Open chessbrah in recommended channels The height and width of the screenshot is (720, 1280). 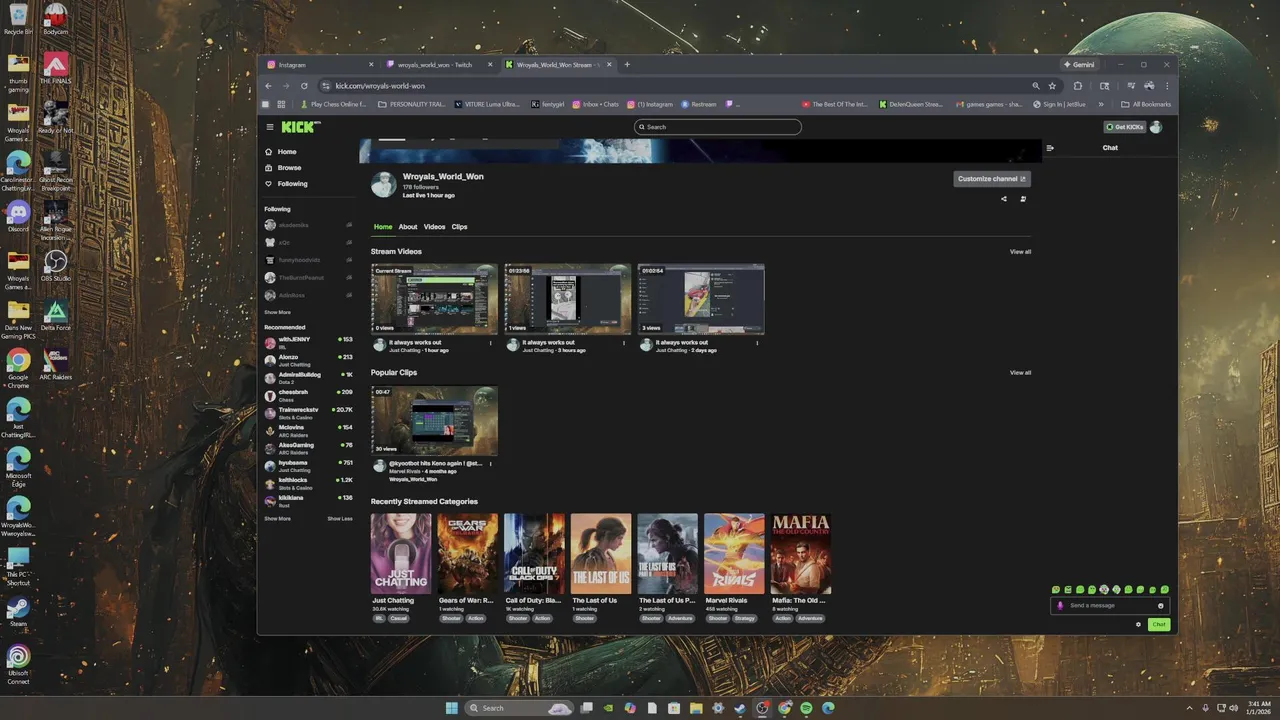(x=308, y=394)
